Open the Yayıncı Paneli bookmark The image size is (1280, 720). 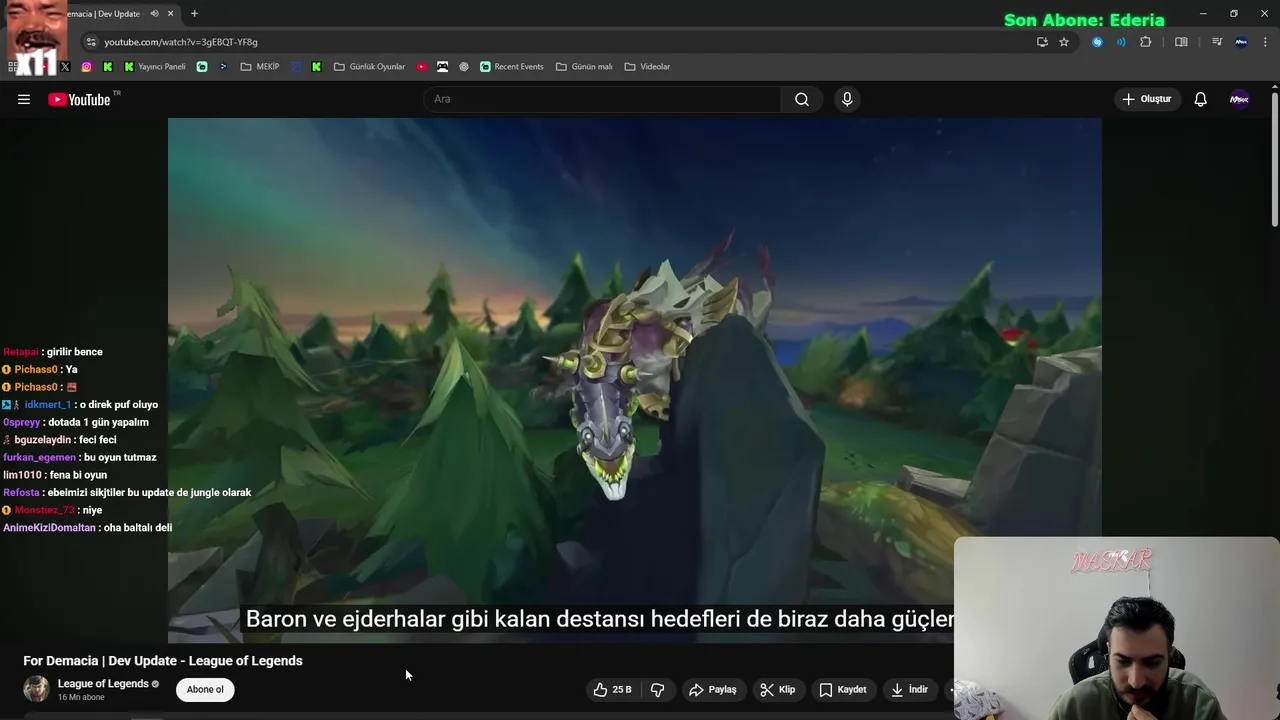(x=155, y=67)
